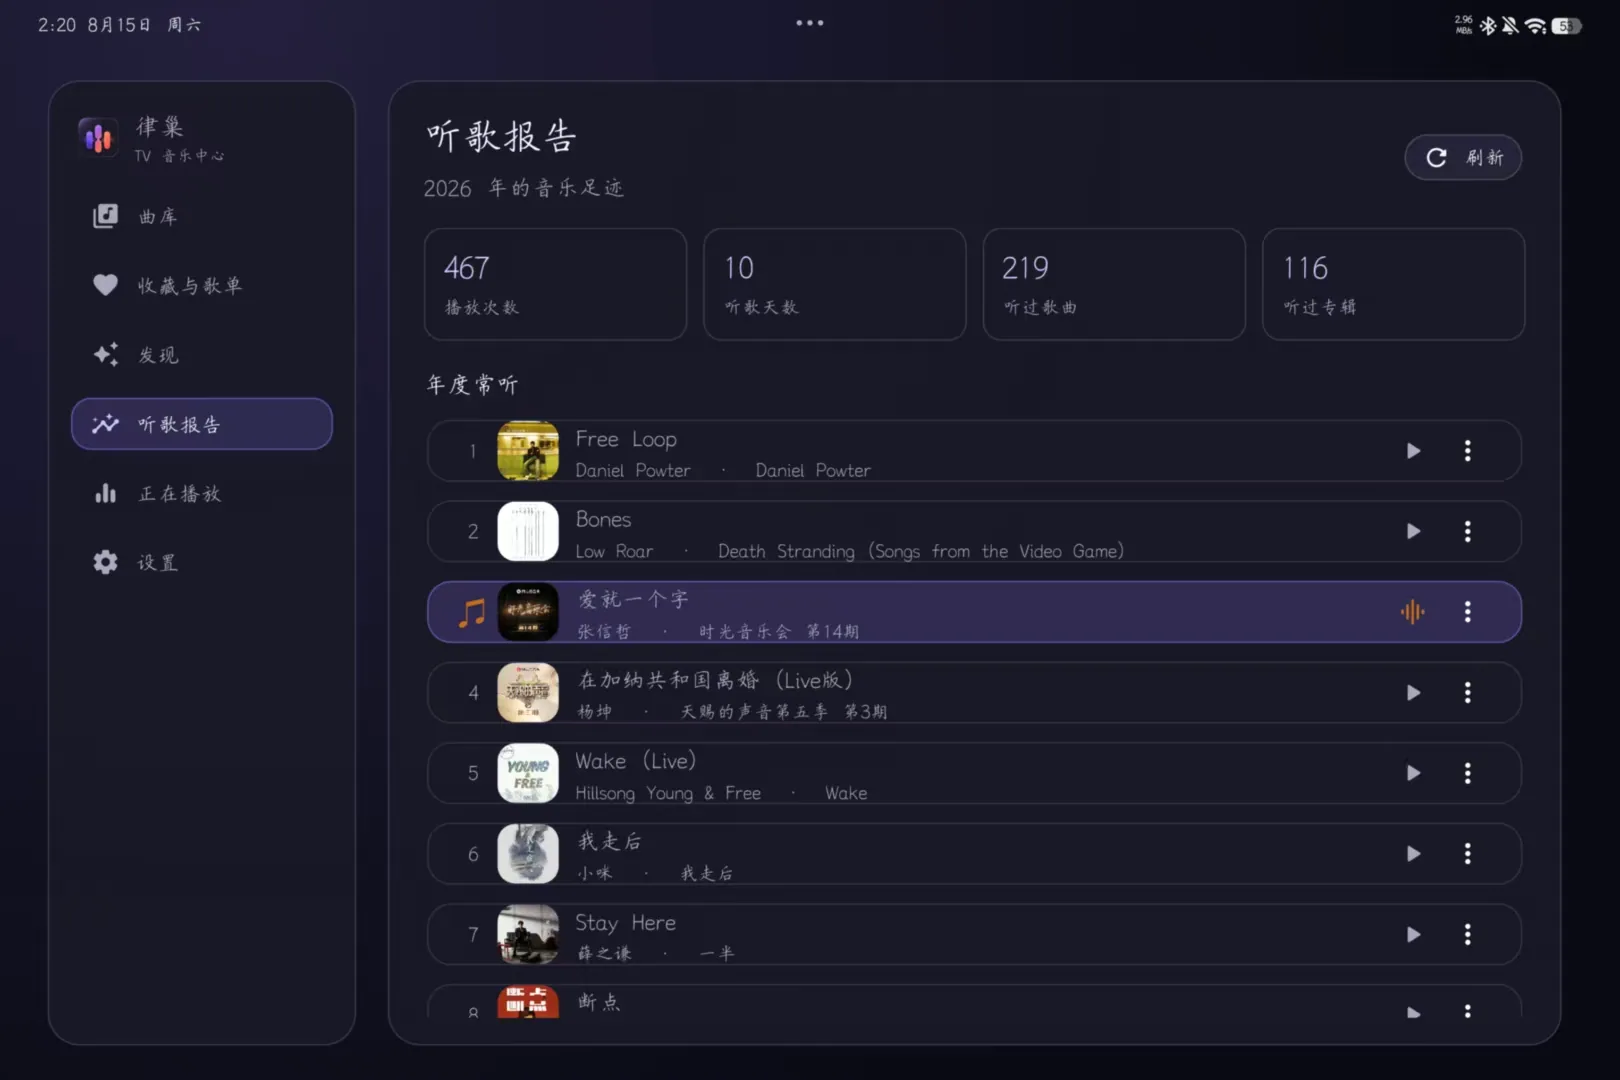Click the 在加纳共和国离婚 album cover
This screenshot has width=1620, height=1080.
click(528, 692)
